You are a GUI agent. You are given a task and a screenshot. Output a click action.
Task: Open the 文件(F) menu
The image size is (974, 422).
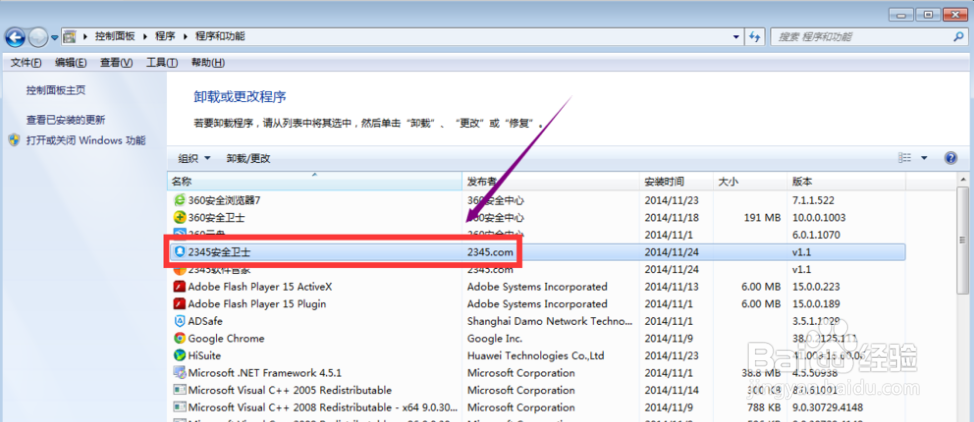(26, 63)
